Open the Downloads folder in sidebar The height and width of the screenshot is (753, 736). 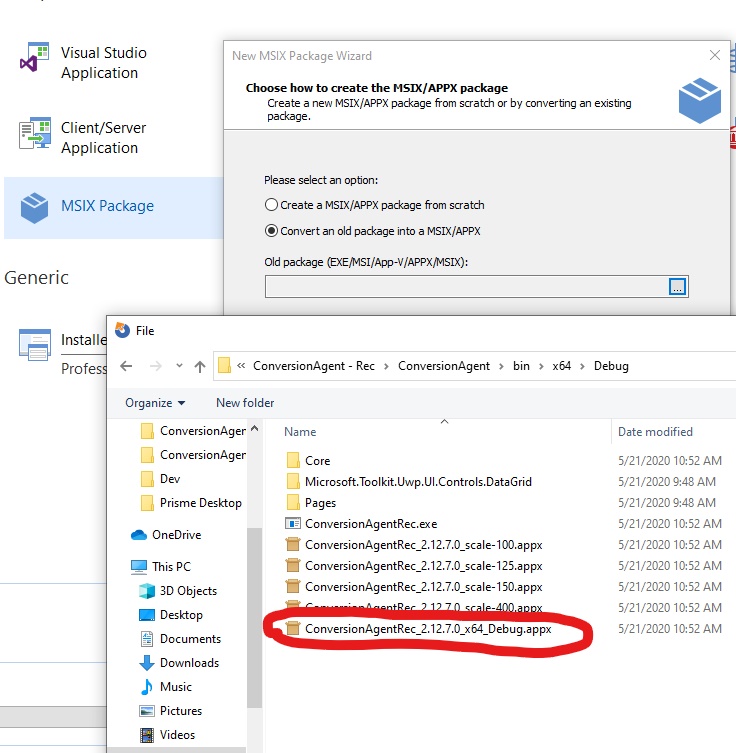[188, 663]
